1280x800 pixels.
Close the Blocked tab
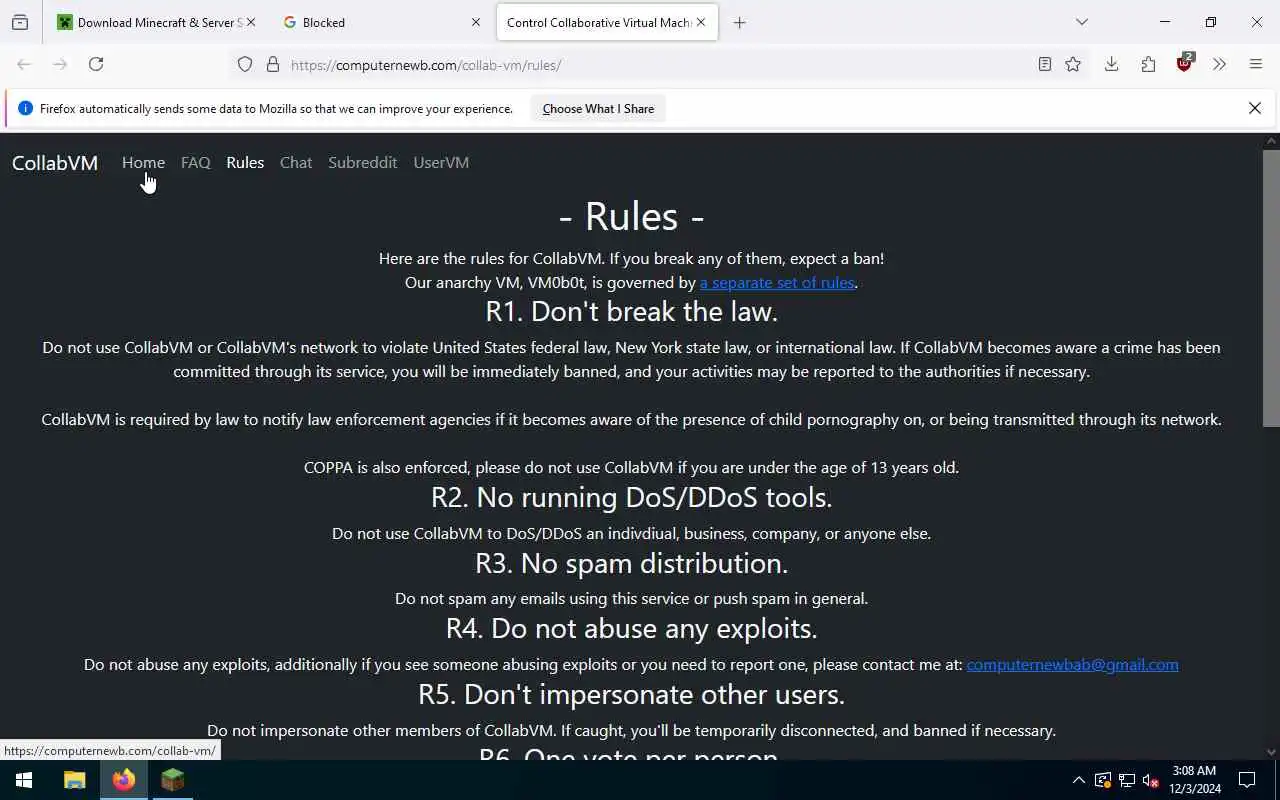(476, 22)
